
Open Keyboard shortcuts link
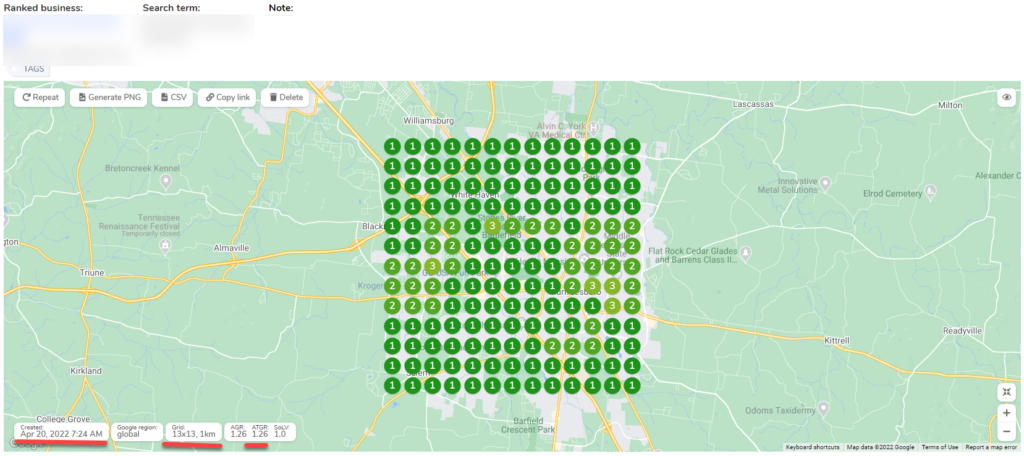click(813, 448)
